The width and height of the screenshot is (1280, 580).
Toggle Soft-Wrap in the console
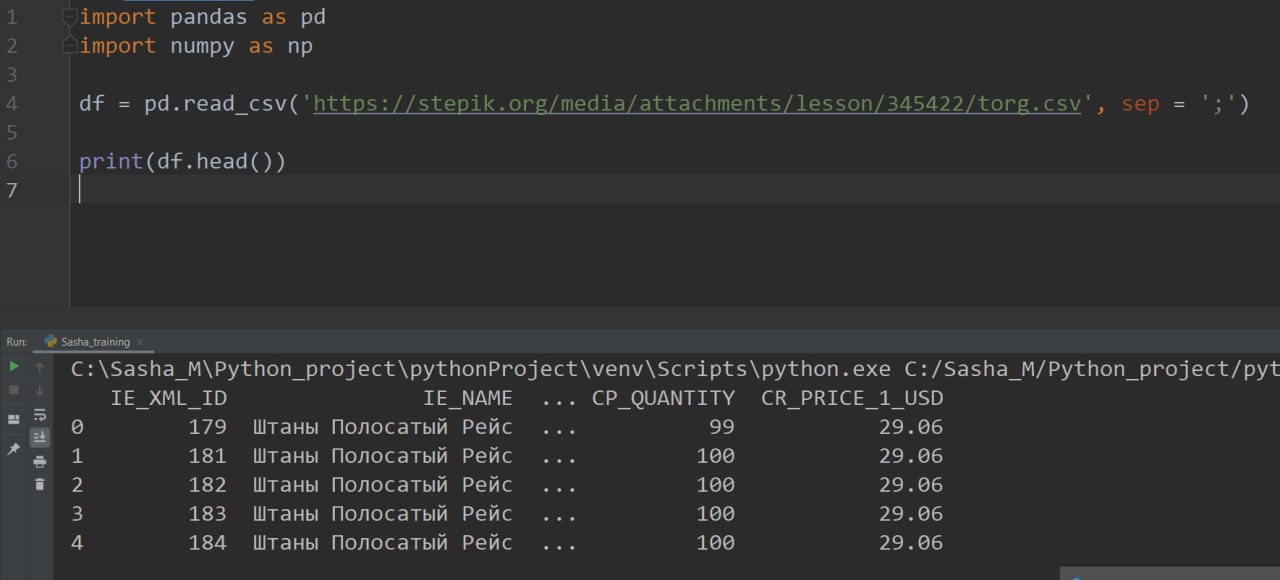tap(40, 414)
